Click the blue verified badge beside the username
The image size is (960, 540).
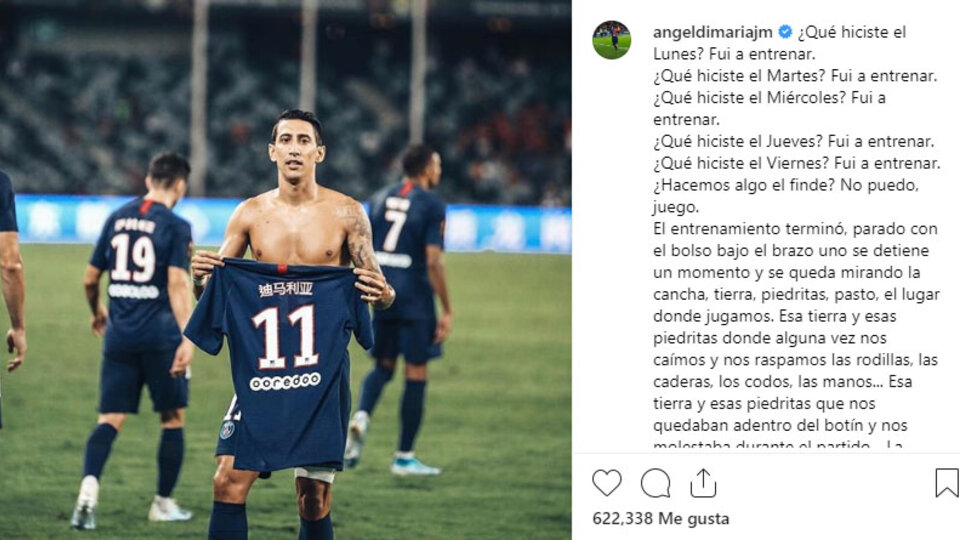point(785,32)
